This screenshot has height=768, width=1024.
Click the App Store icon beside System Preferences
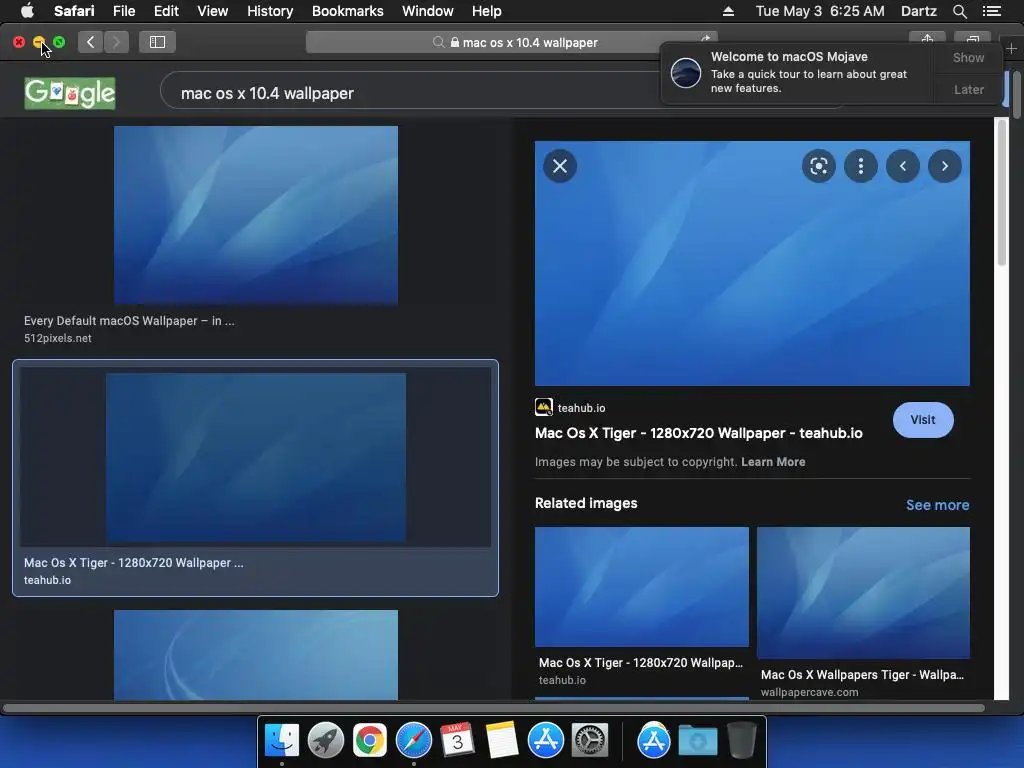[x=545, y=740]
